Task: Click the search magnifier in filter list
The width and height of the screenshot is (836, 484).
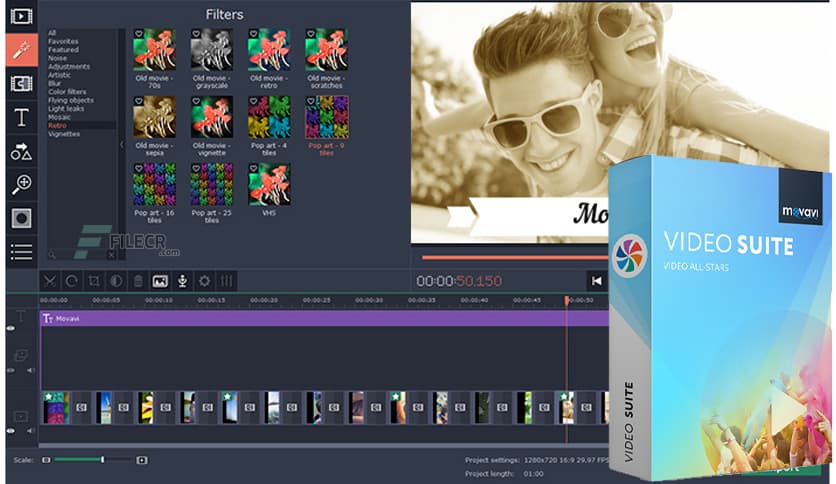Action: point(52,255)
